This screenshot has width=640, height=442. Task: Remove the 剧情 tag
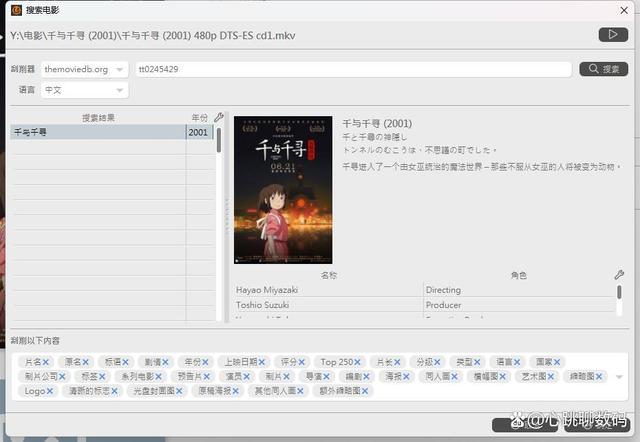pos(165,362)
